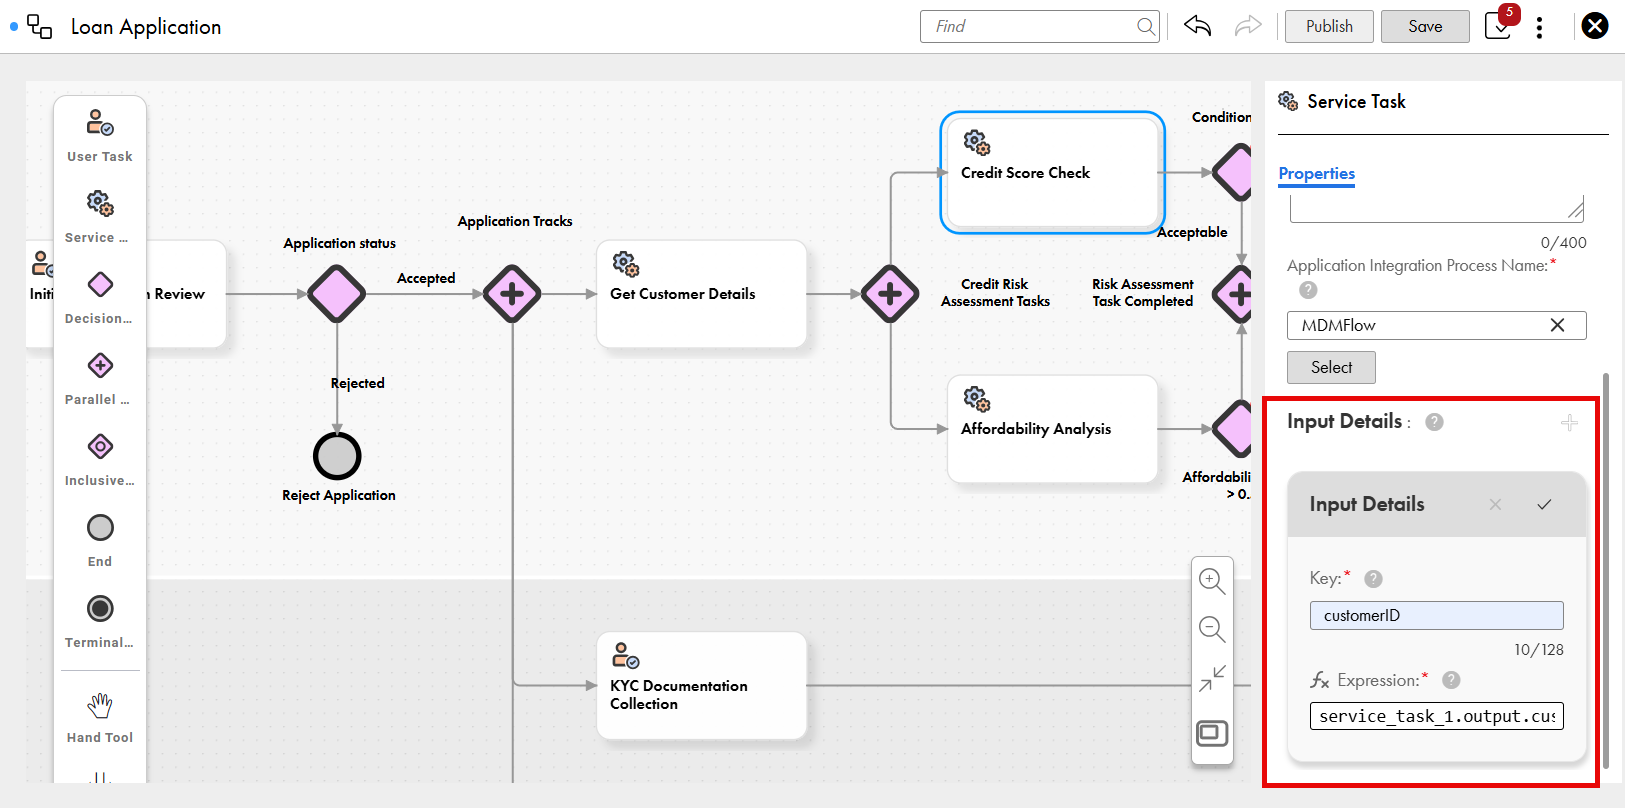Image resolution: width=1625 pixels, height=808 pixels.
Task: Toggle the minimap view icon
Action: [x=1212, y=733]
